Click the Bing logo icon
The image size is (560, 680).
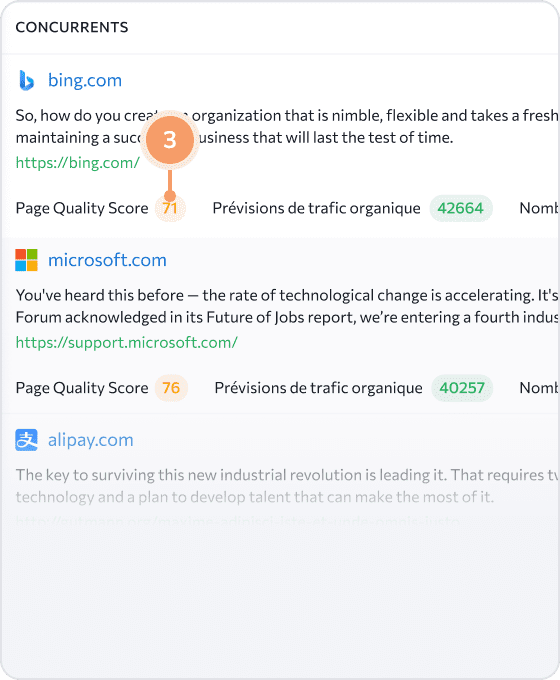pos(26,81)
